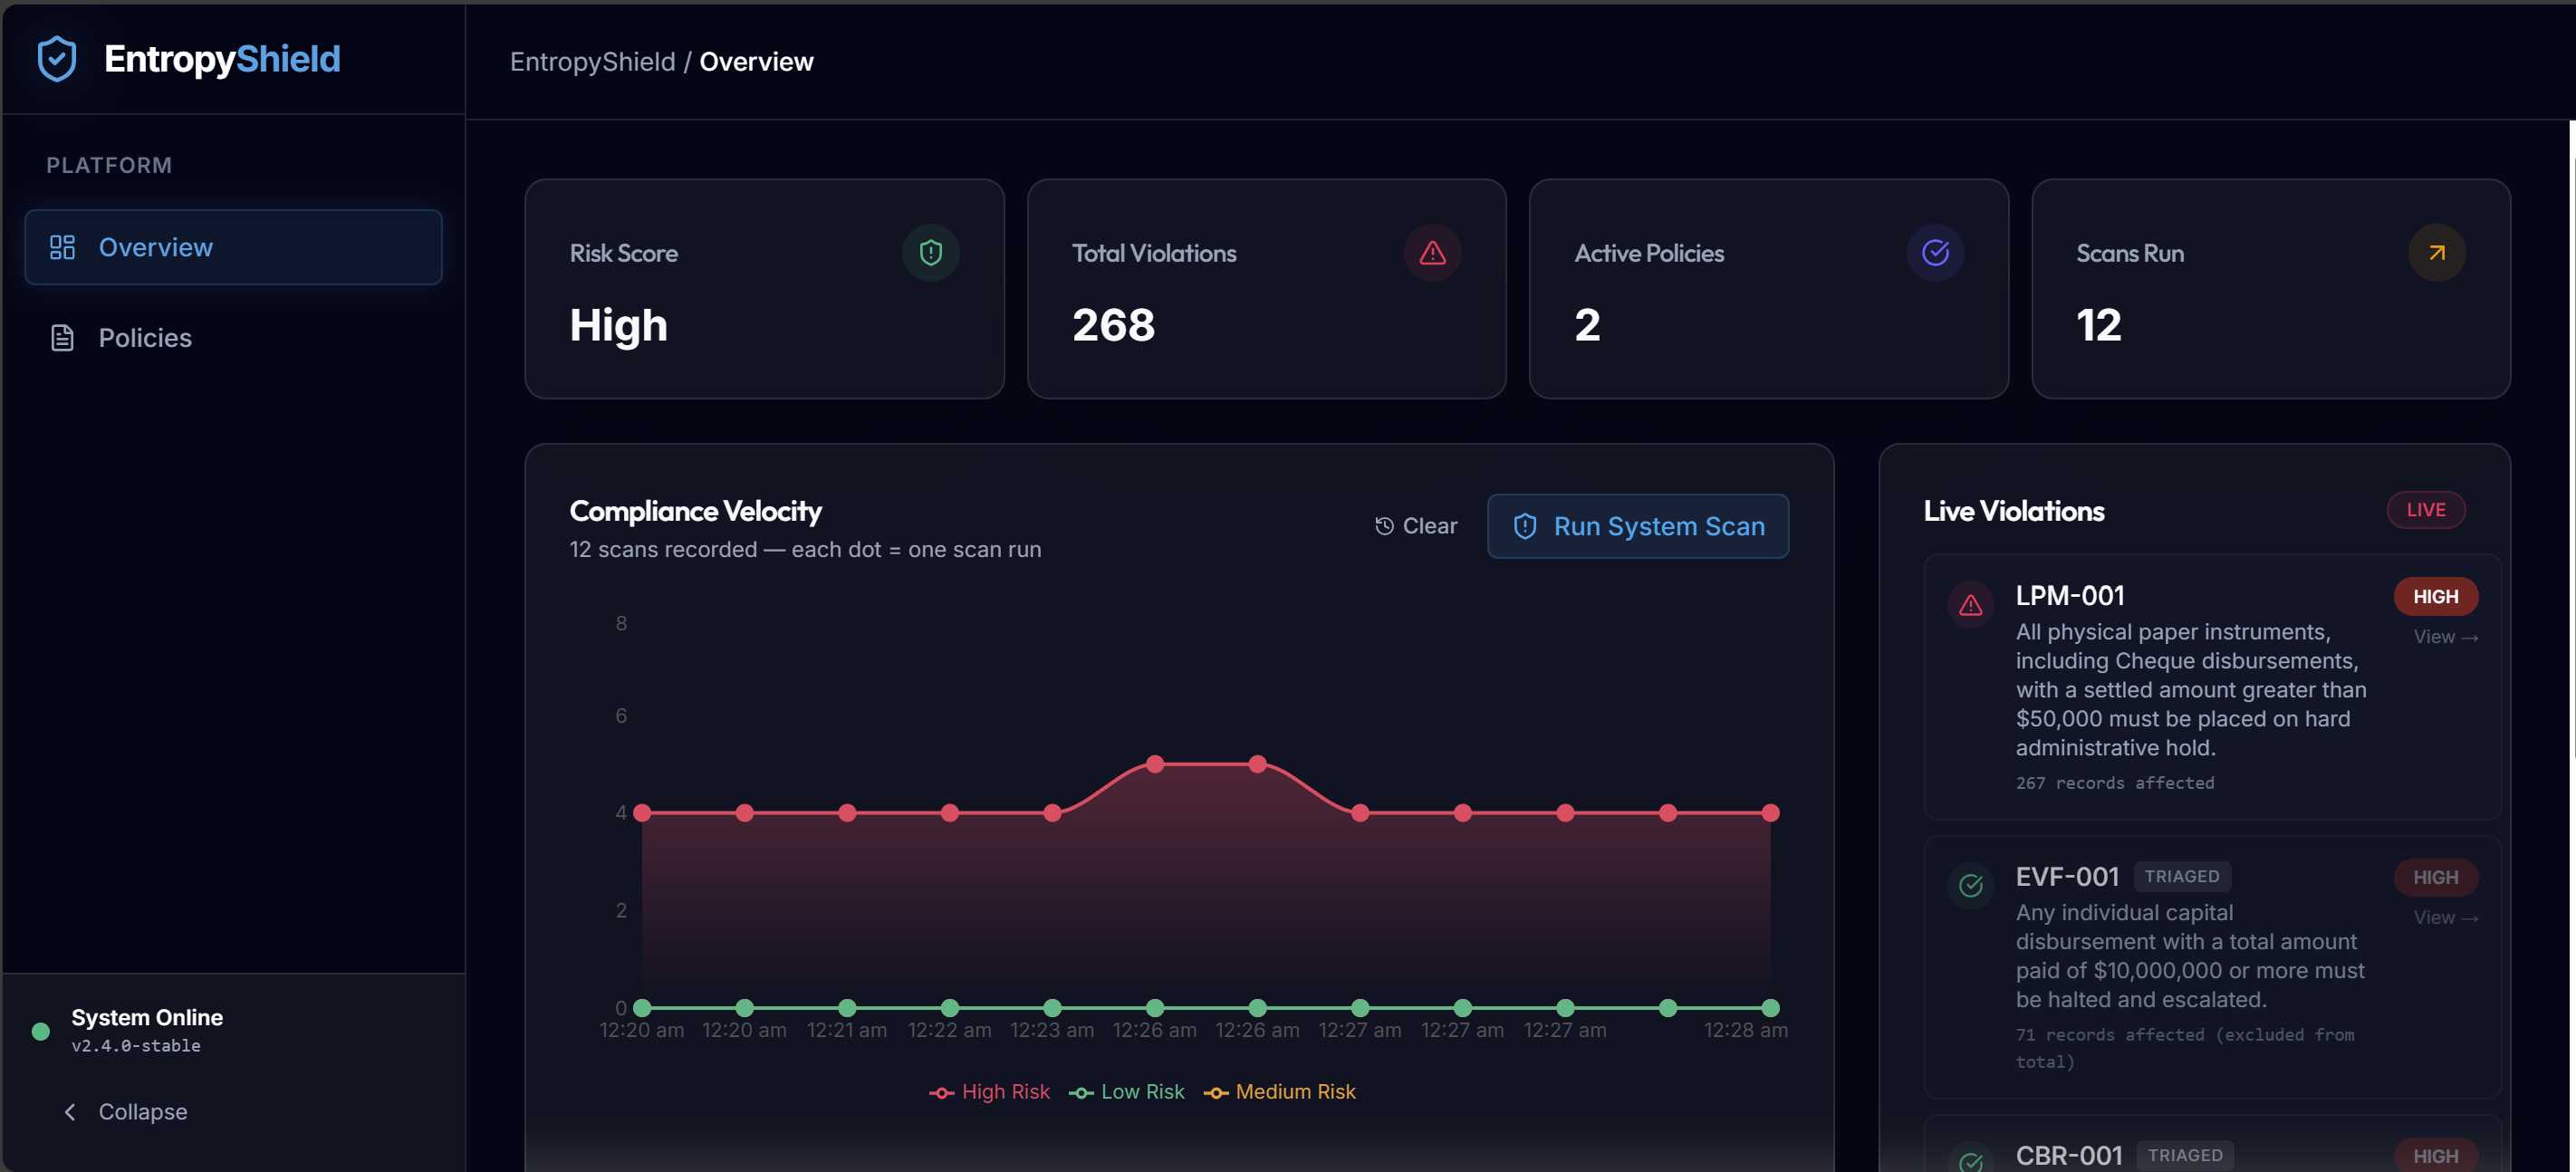Click the HIGH badge on LPM-001

(x=2435, y=597)
